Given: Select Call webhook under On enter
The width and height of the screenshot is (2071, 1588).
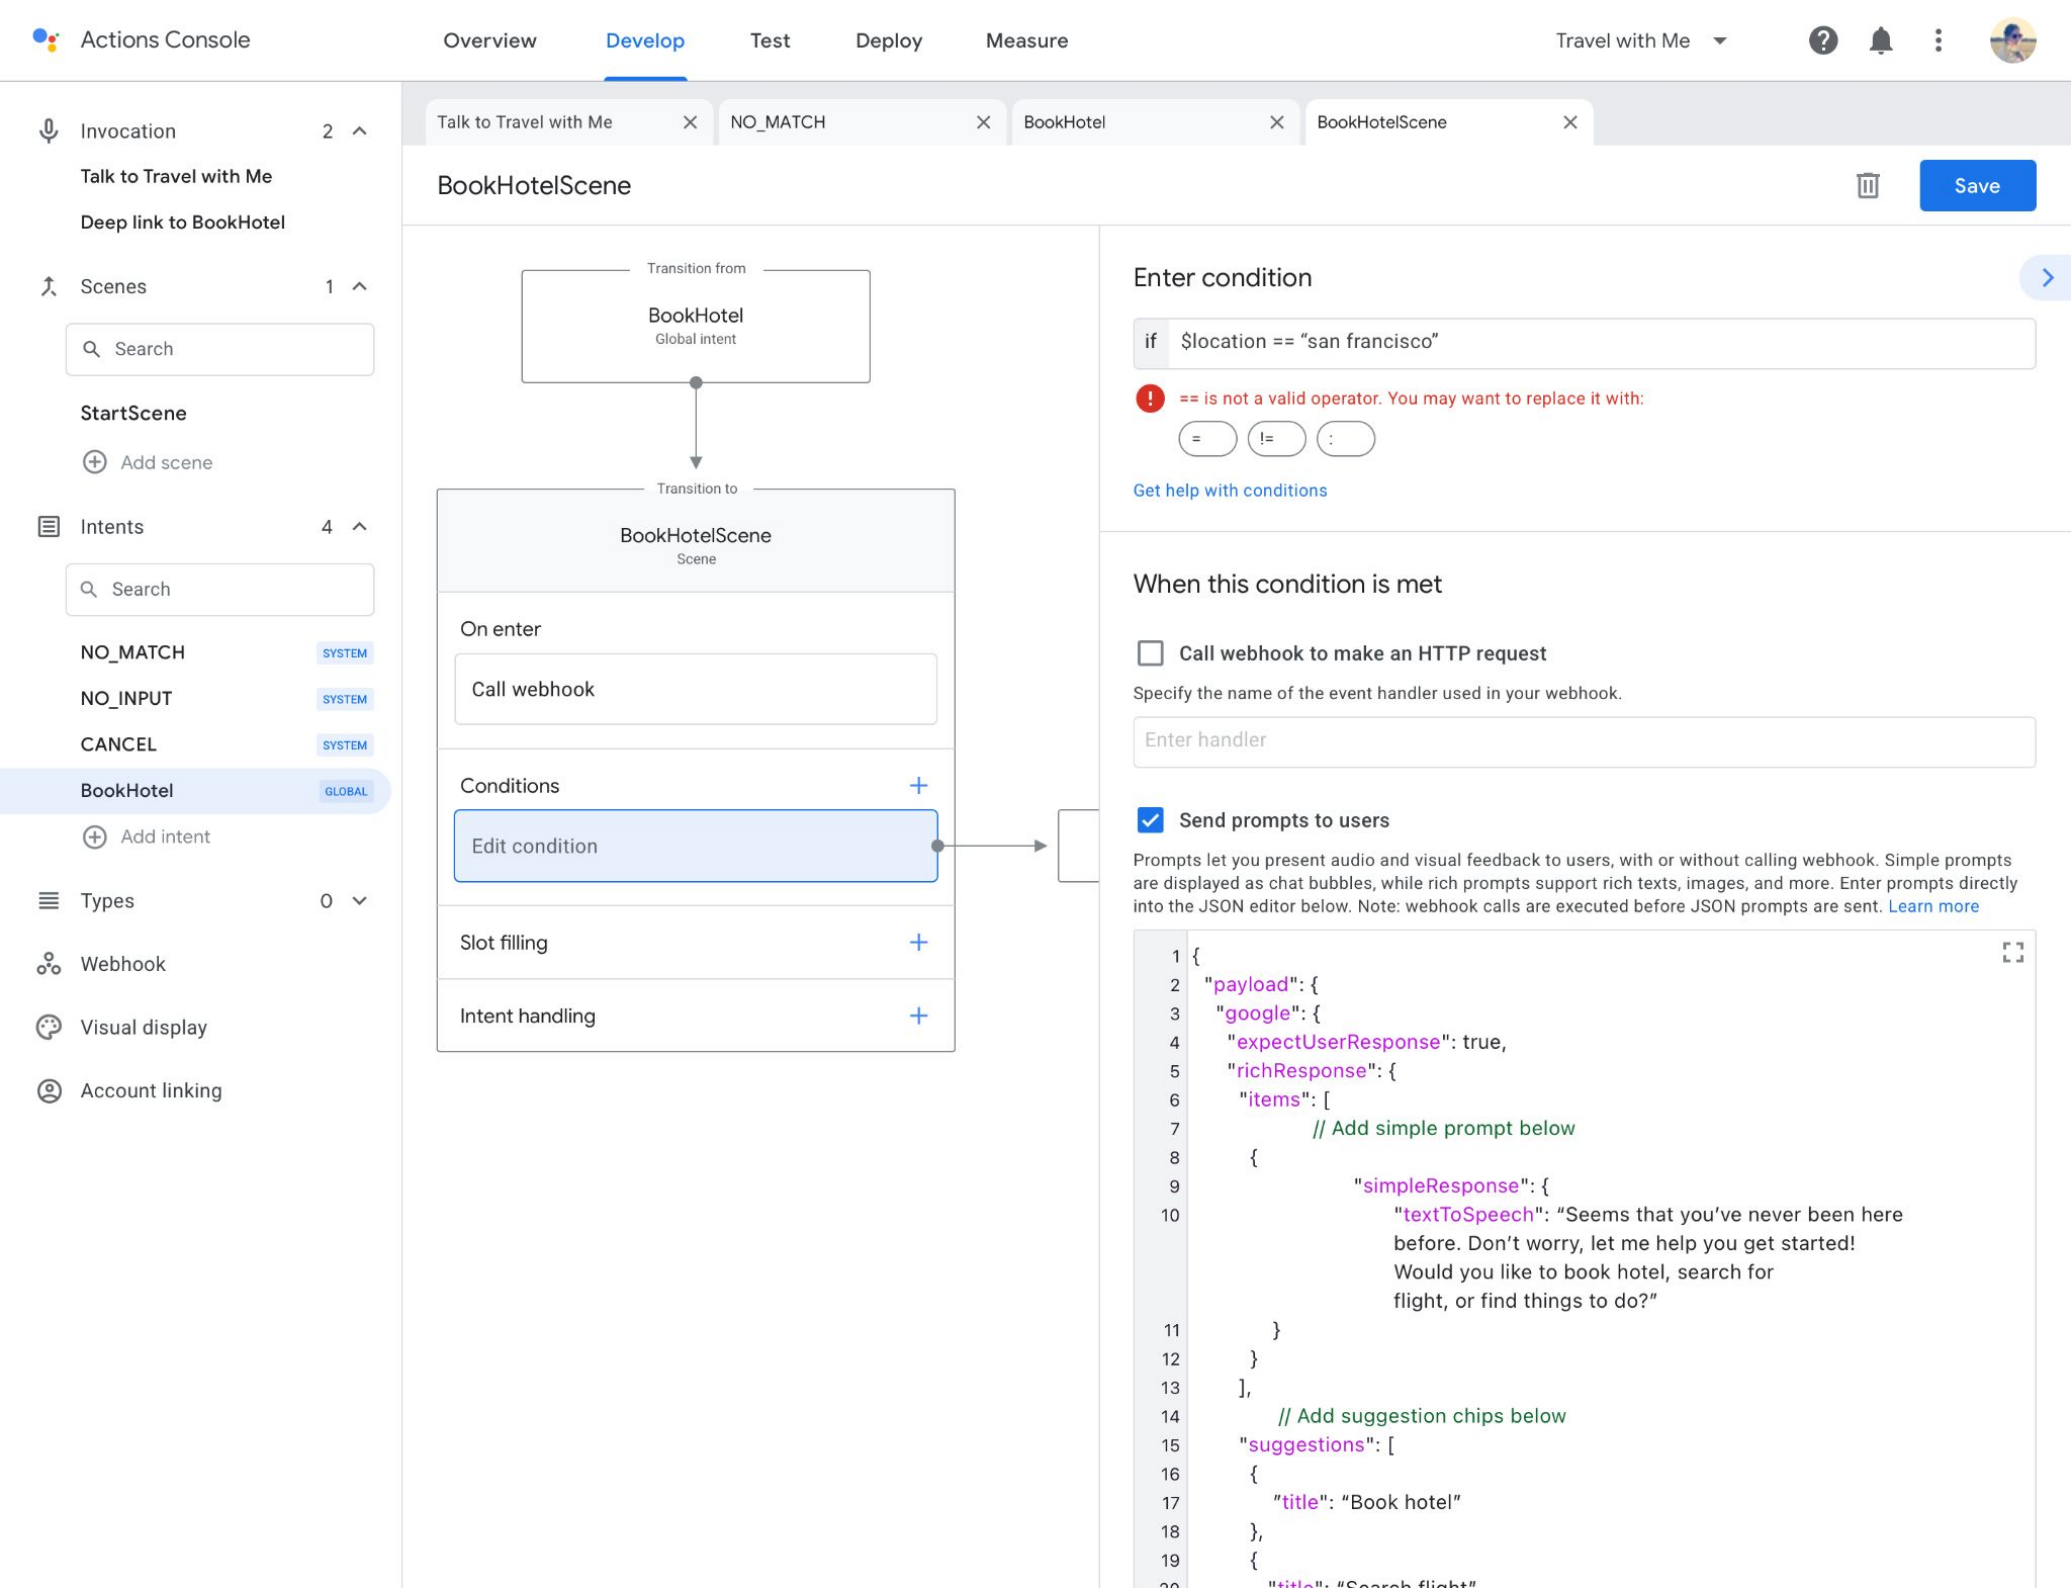Looking at the screenshot, I should 695,689.
